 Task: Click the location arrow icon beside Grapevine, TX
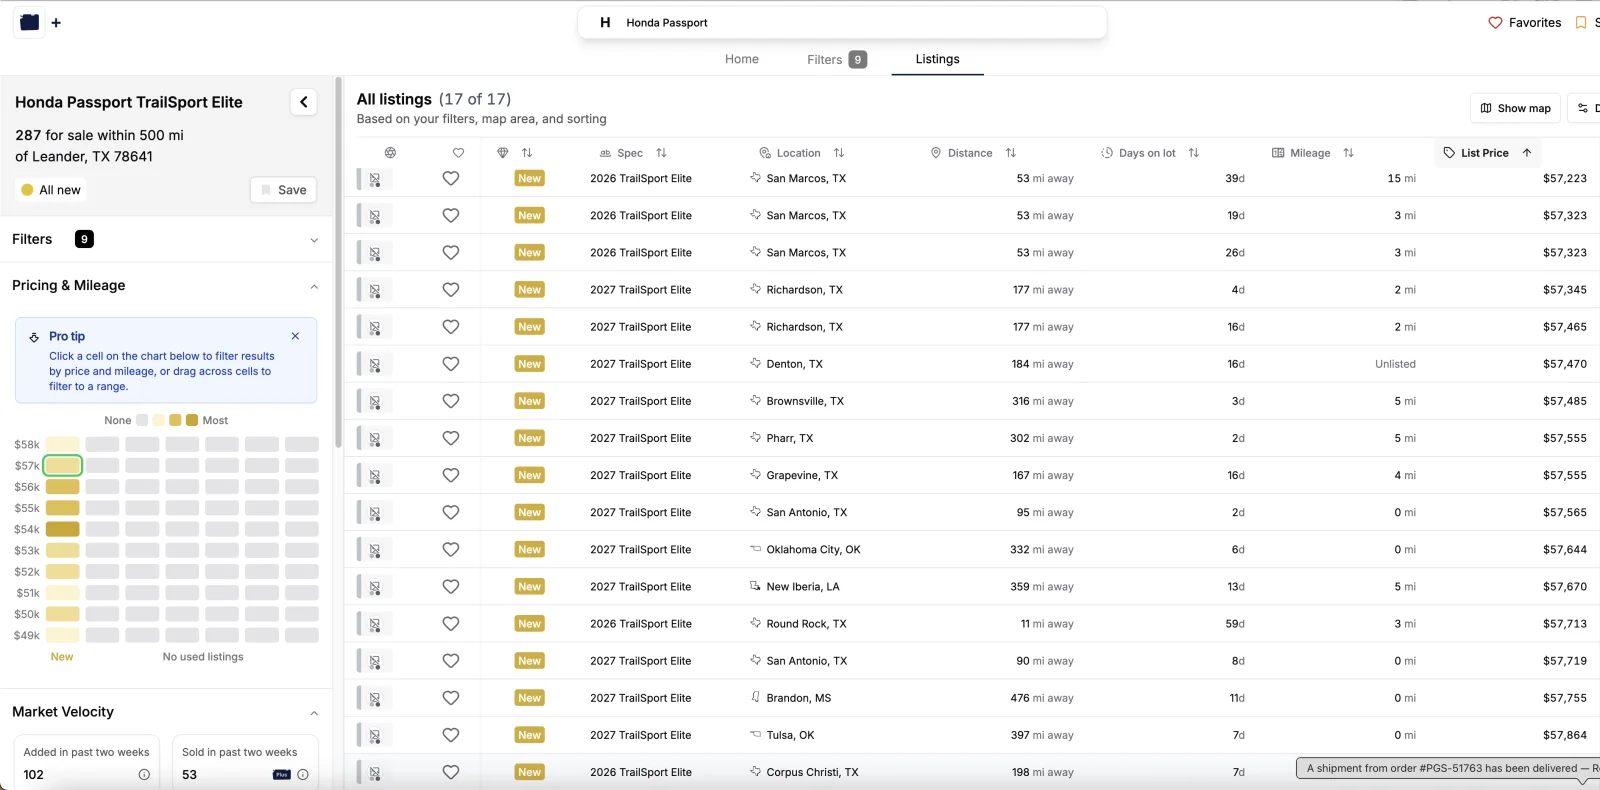coord(756,475)
